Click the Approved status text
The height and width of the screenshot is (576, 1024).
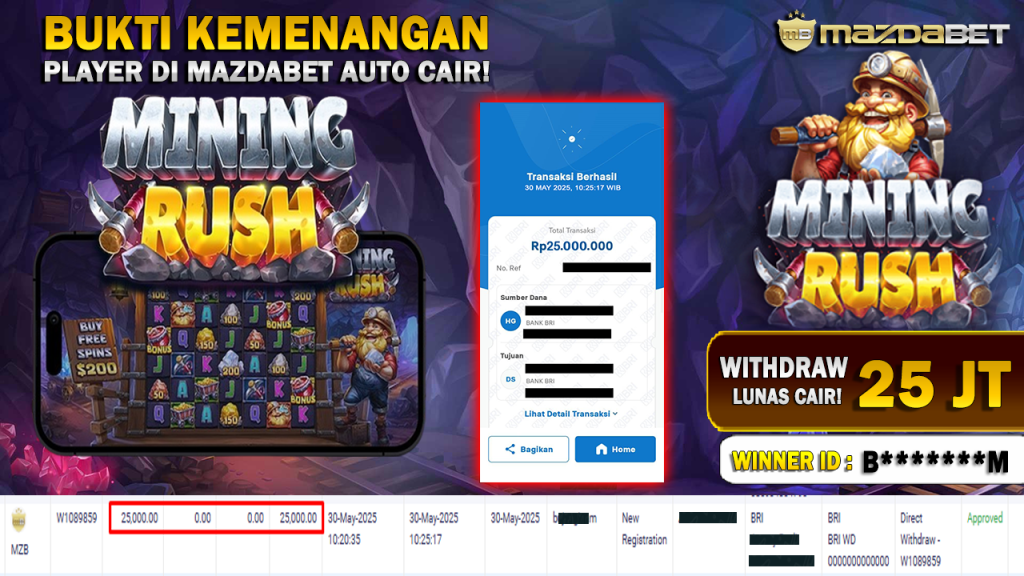point(985,518)
